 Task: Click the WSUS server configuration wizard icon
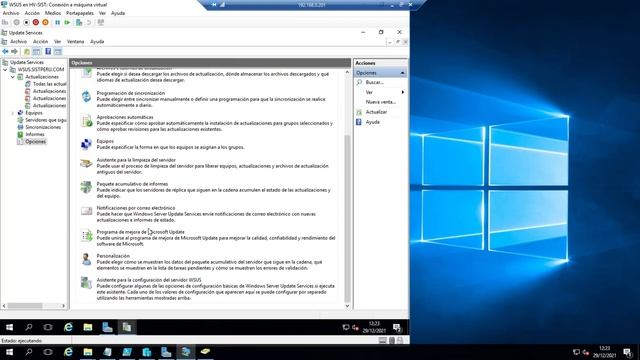tap(86, 283)
